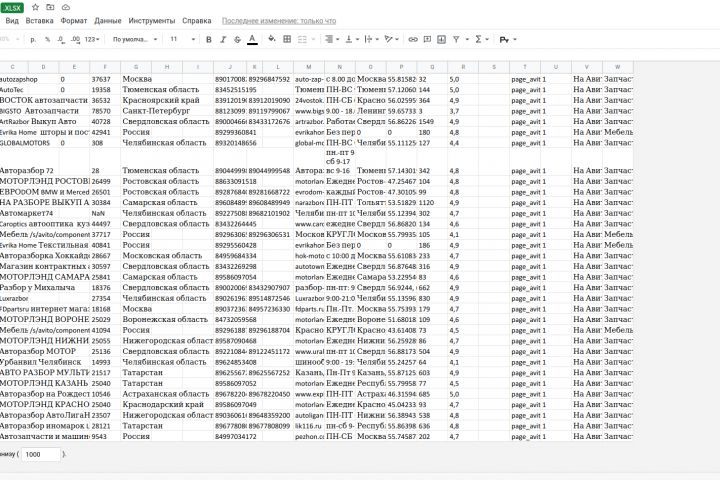Open the horizontal align dropdown
This screenshot has height=480, width=720.
(332, 40)
